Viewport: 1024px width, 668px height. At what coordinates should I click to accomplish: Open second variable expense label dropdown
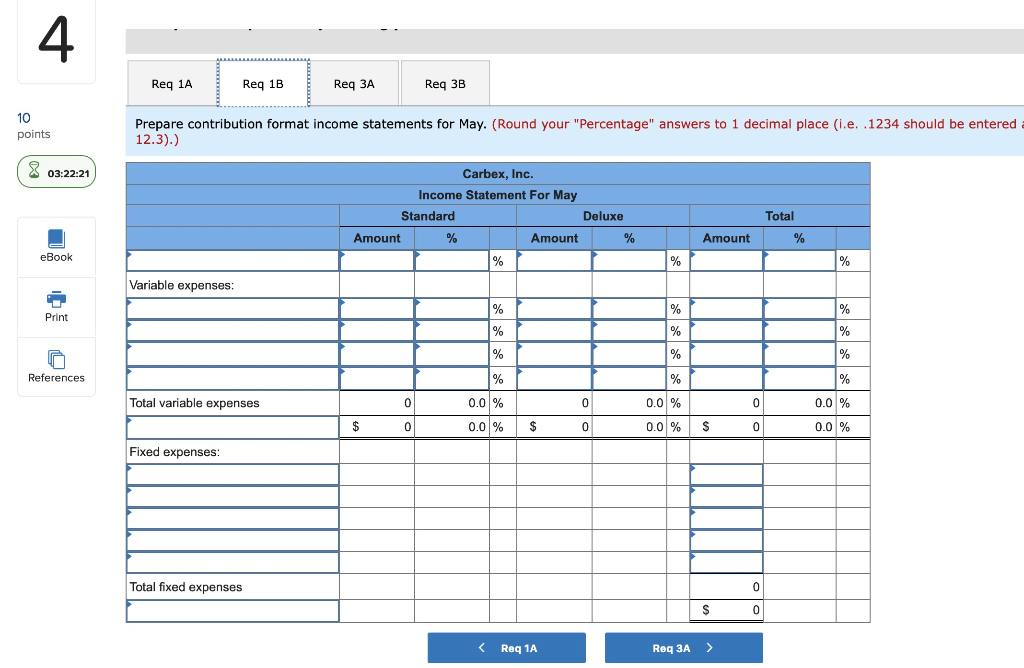point(232,330)
